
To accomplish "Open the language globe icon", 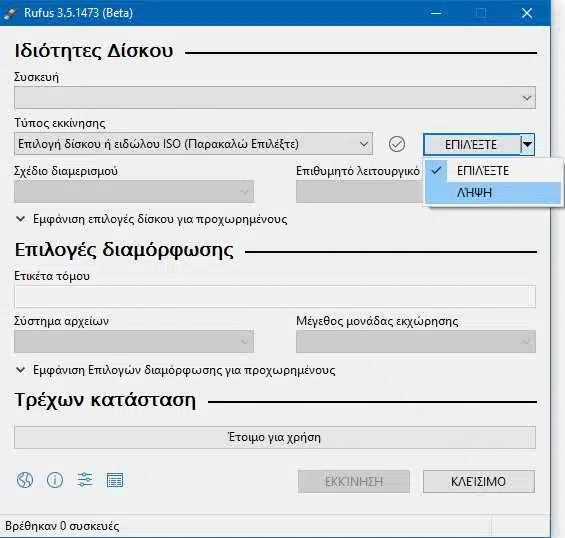I will pos(25,480).
